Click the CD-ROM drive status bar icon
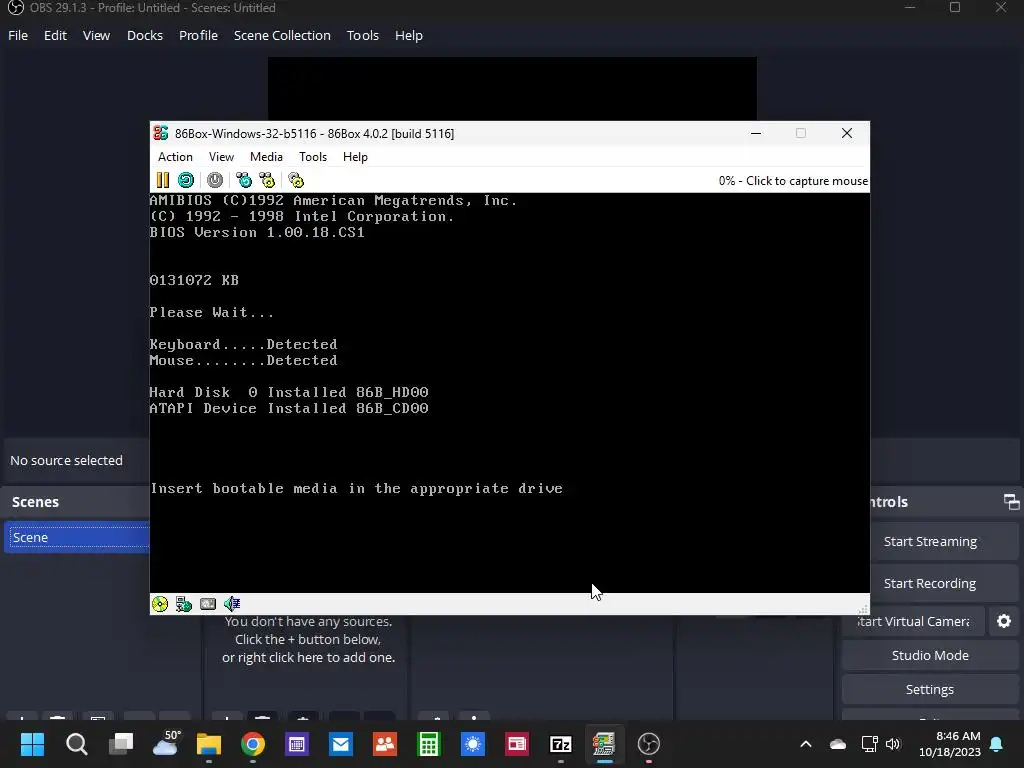 click(x=160, y=604)
